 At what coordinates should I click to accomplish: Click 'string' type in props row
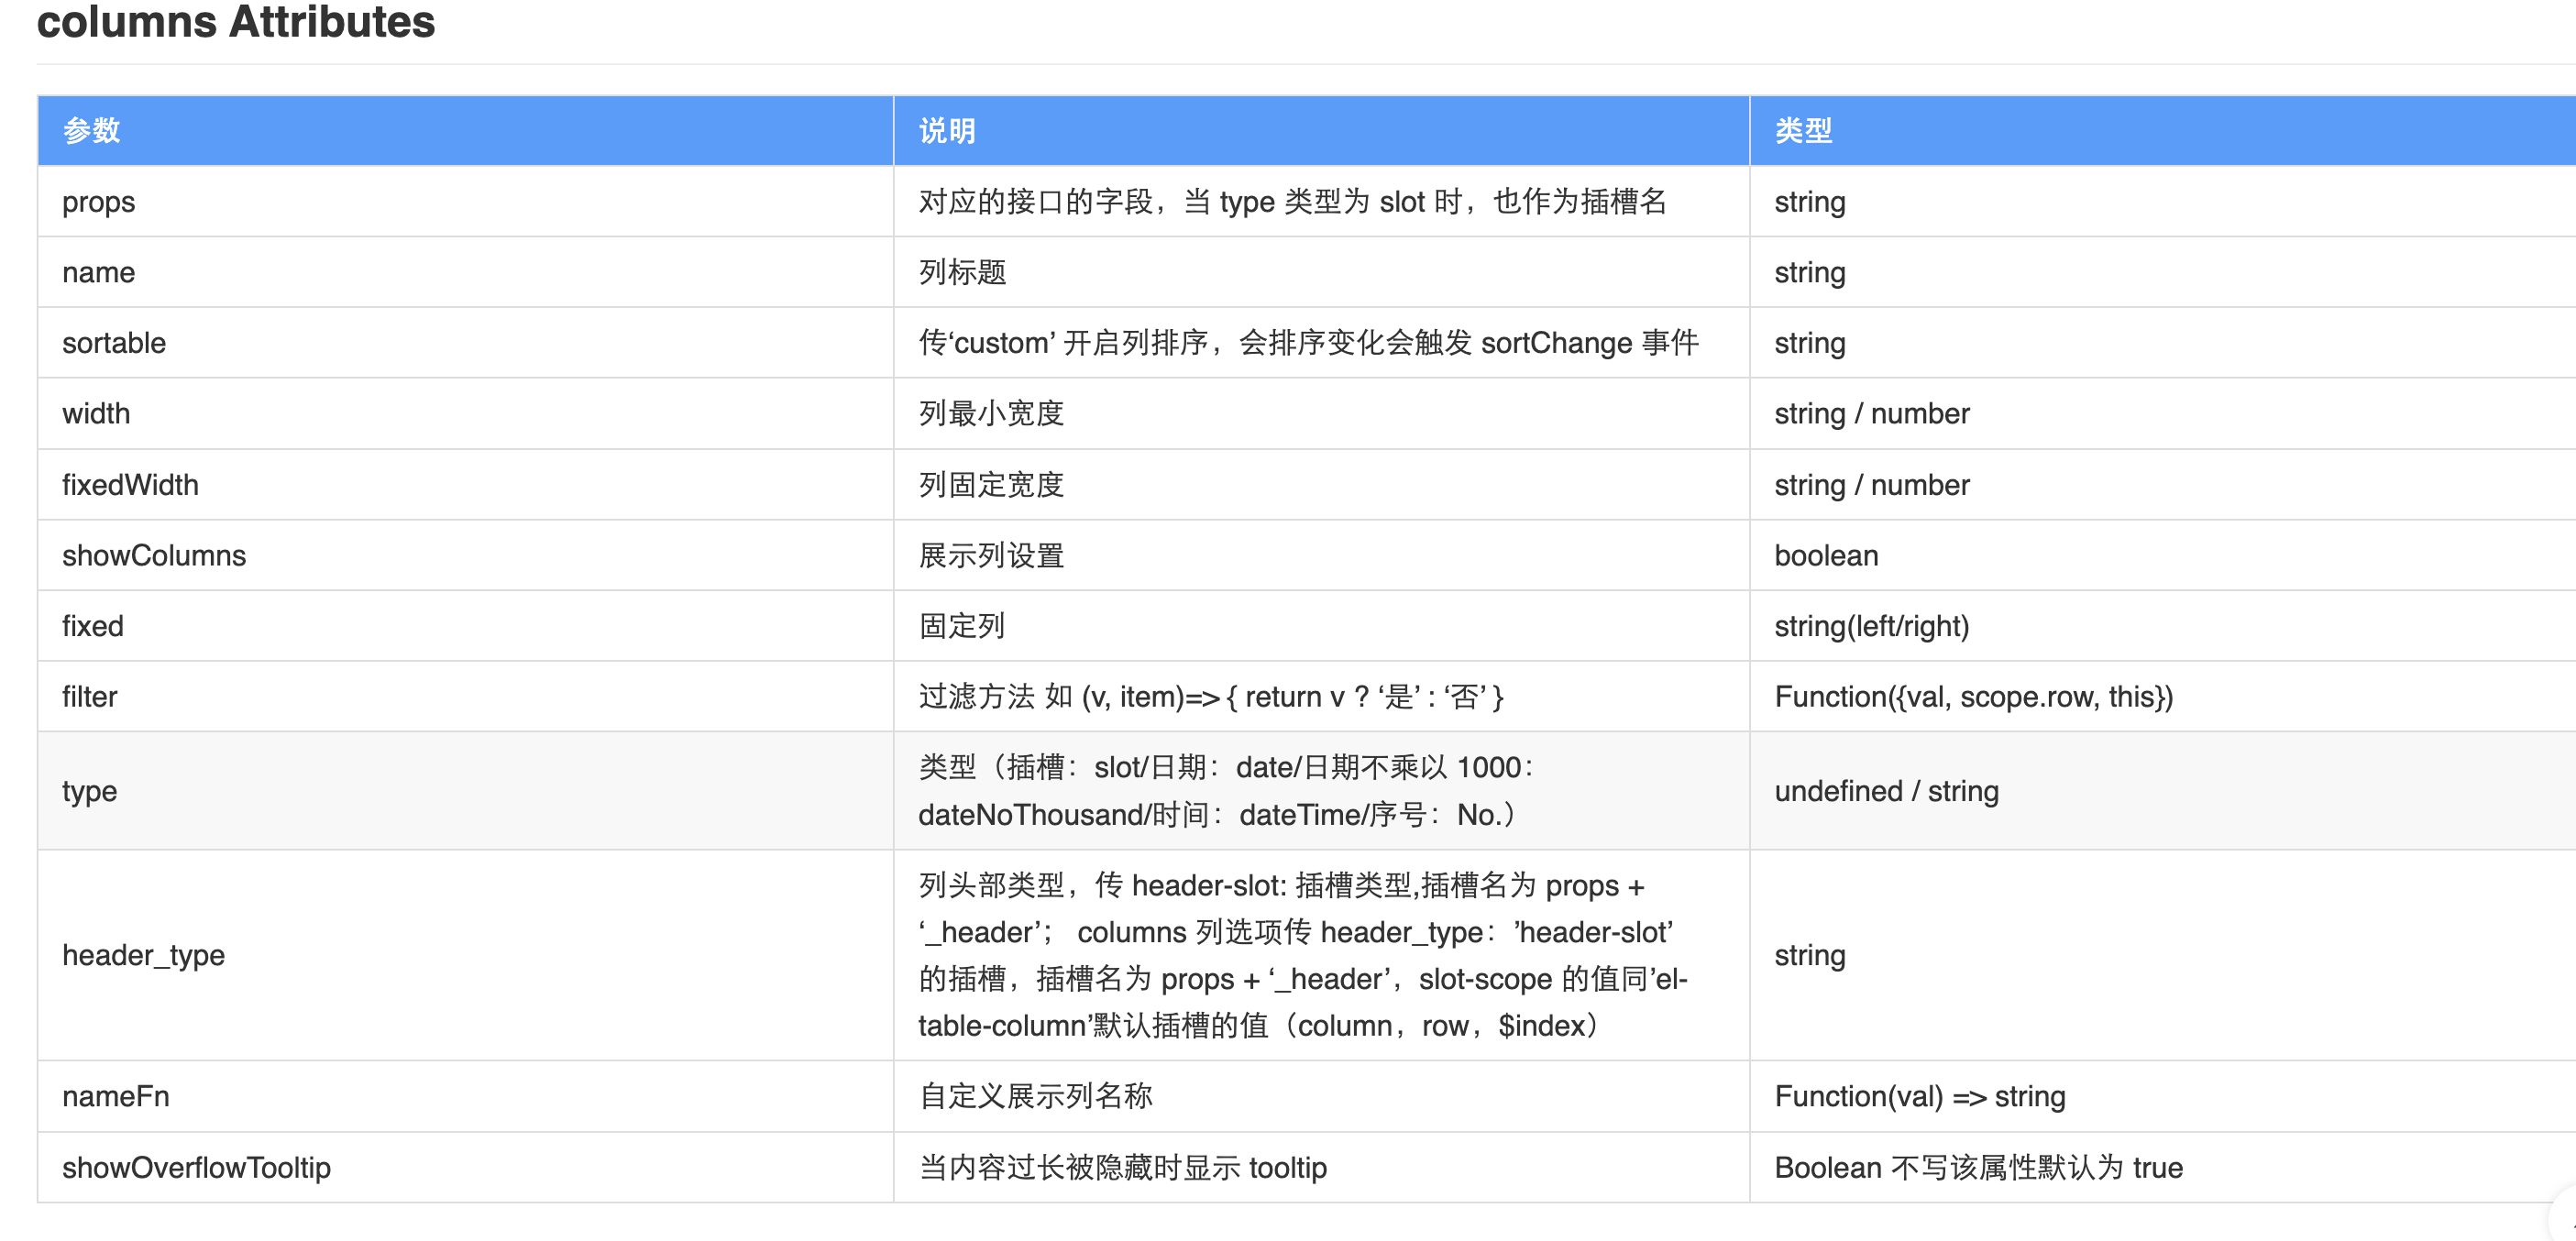(1810, 202)
